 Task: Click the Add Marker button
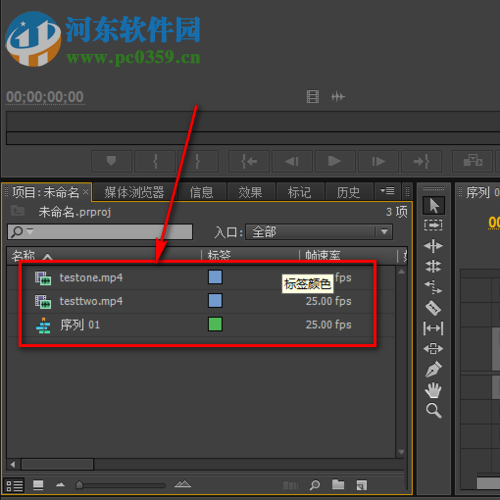tap(112, 161)
